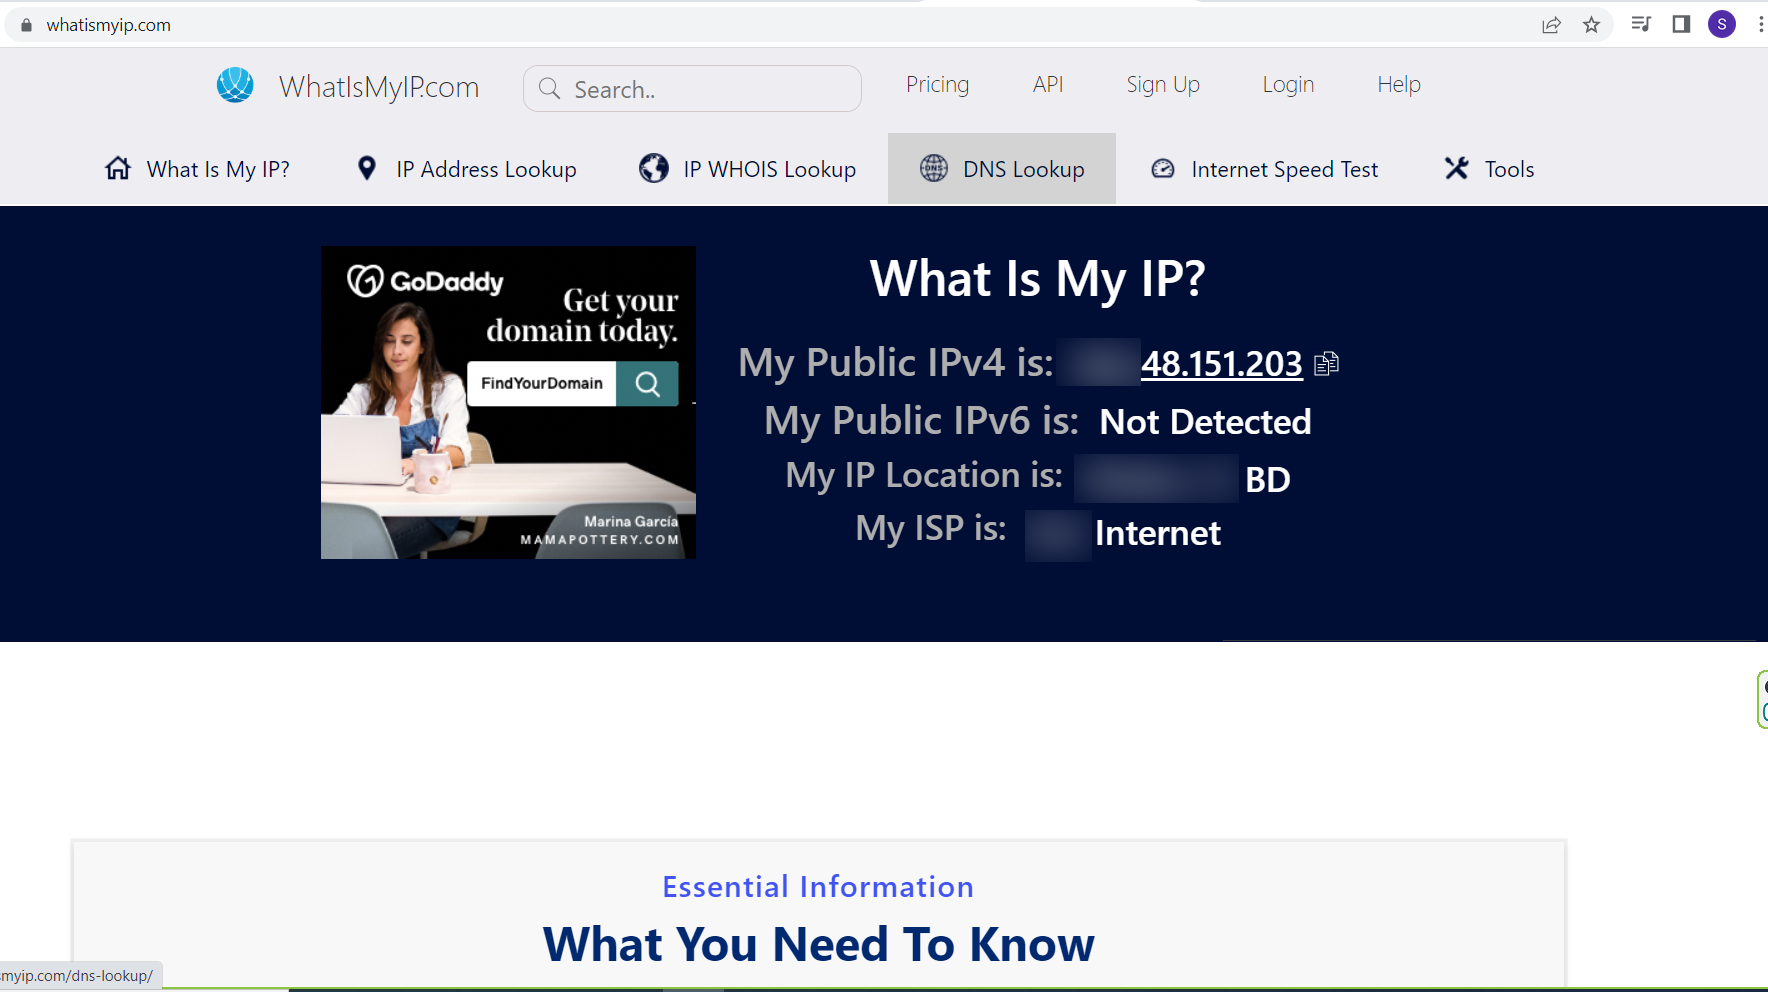The width and height of the screenshot is (1768, 992).
Task: Click the speedometer icon for Internet Speed Test
Action: [1163, 169]
